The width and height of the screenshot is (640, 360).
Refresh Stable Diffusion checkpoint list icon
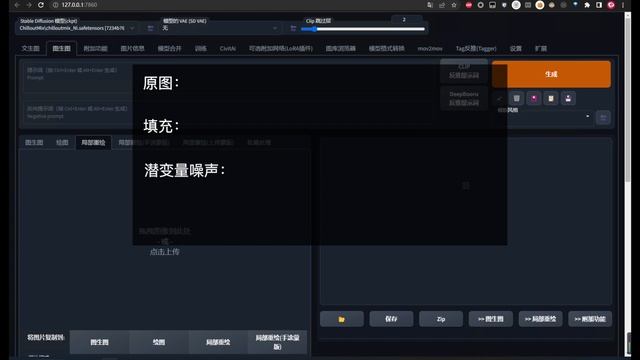coord(150,28)
